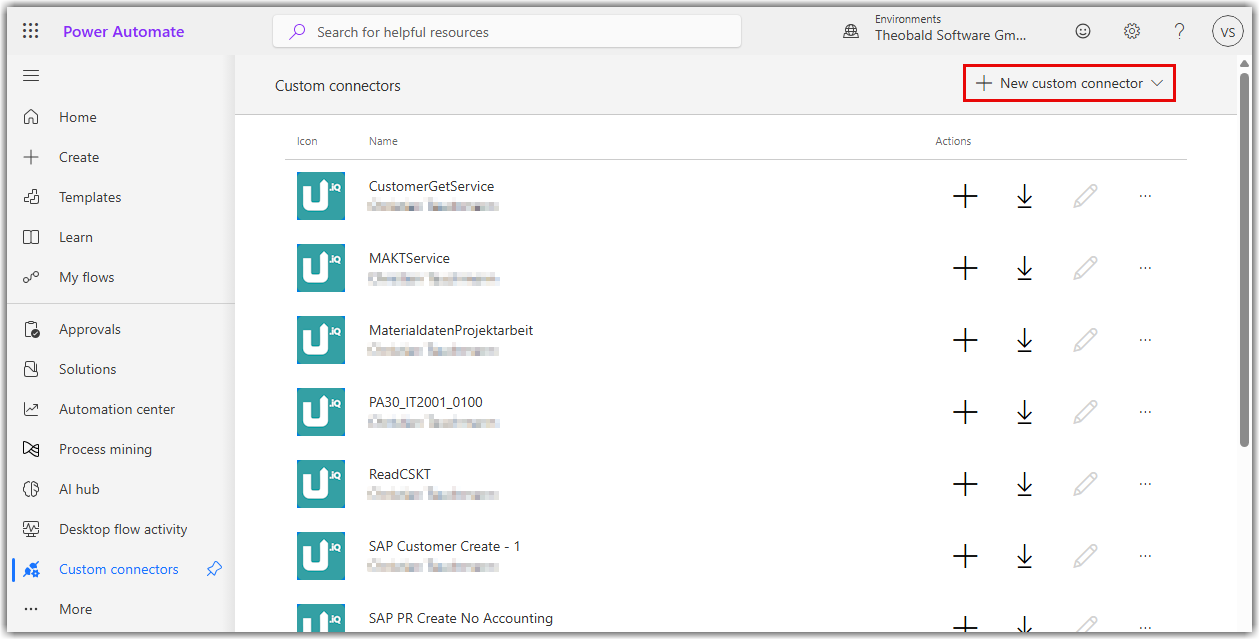This screenshot has width=1260, height=640.
Task: Download the MAKTService connector
Action: [1024, 268]
